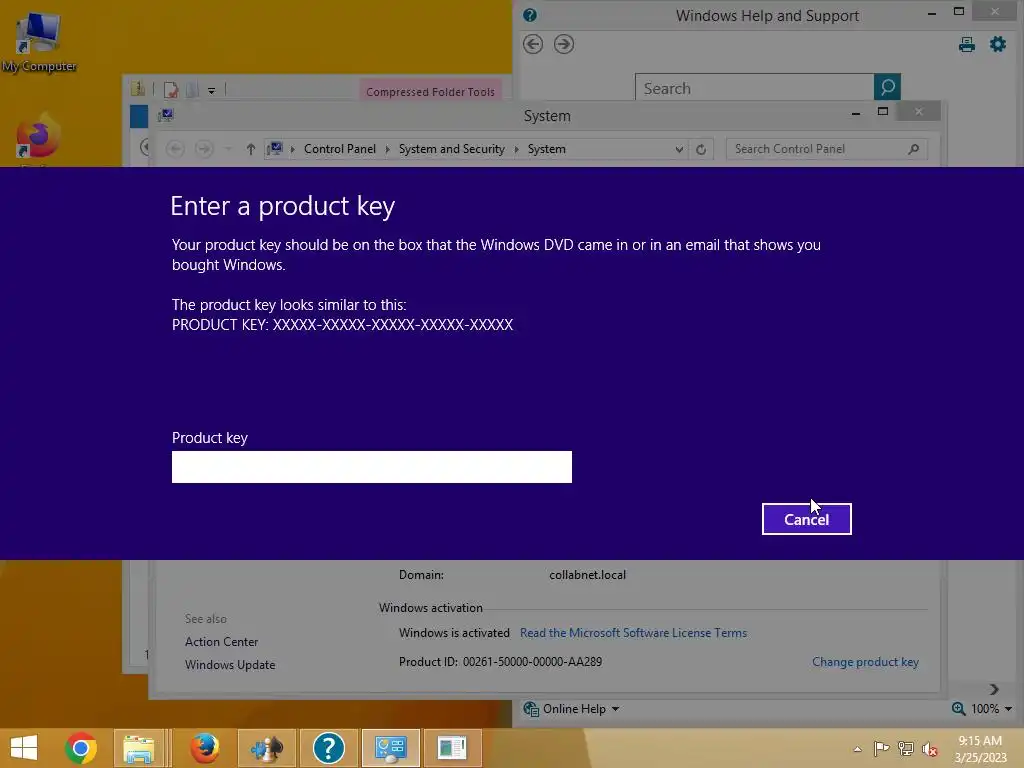Open File Explorer from the taskbar
Image resolution: width=1024 pixels, height=768 pixels.
click(139, 748)
